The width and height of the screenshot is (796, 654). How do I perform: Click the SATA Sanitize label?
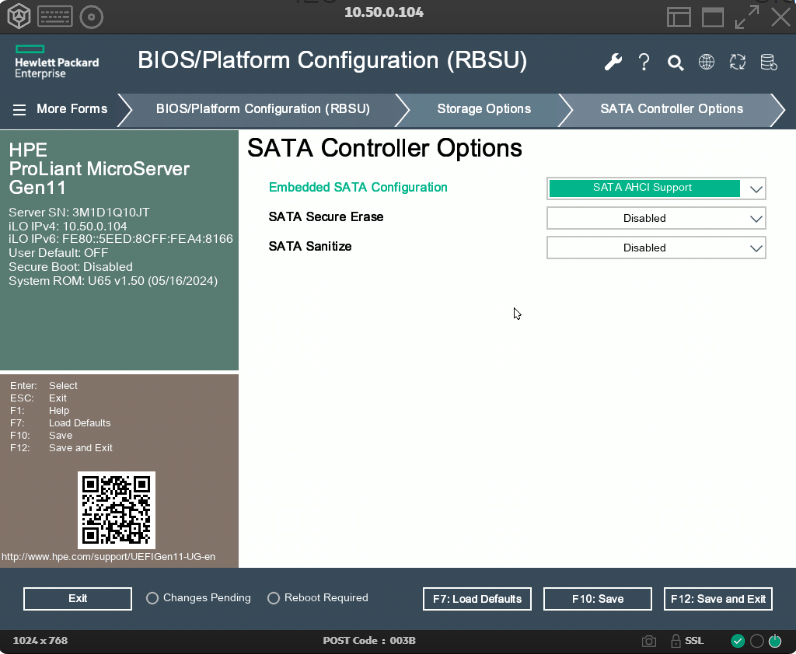(310, 246)
